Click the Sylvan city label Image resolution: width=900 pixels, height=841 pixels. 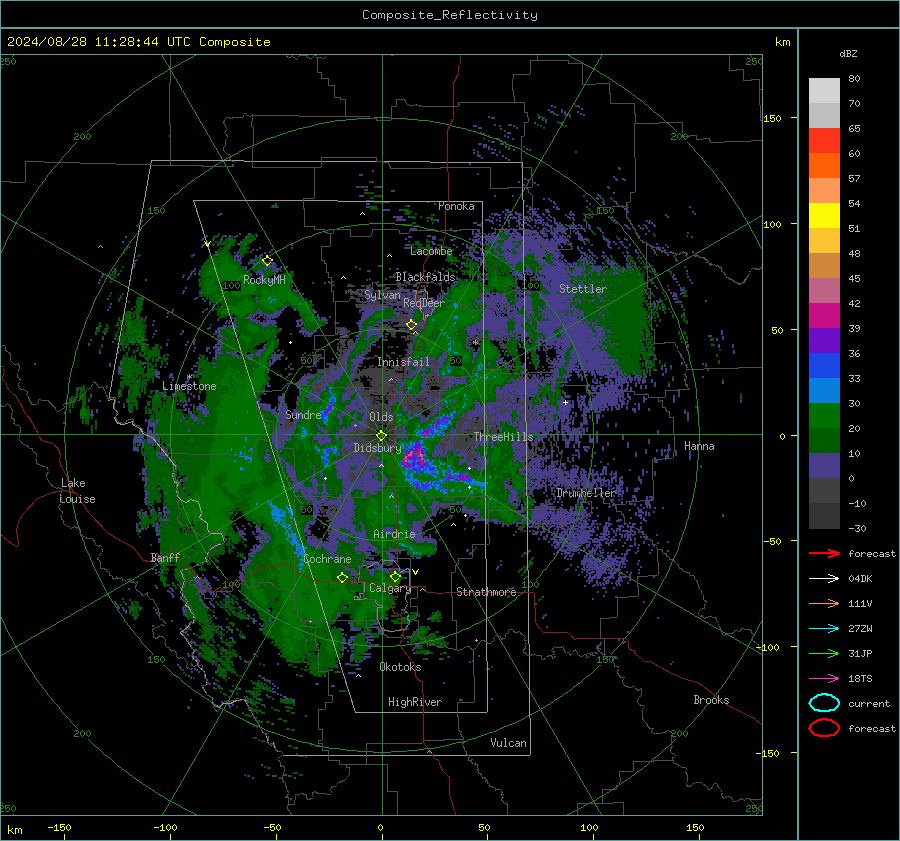pyautogui.click(x=382, y=295)
